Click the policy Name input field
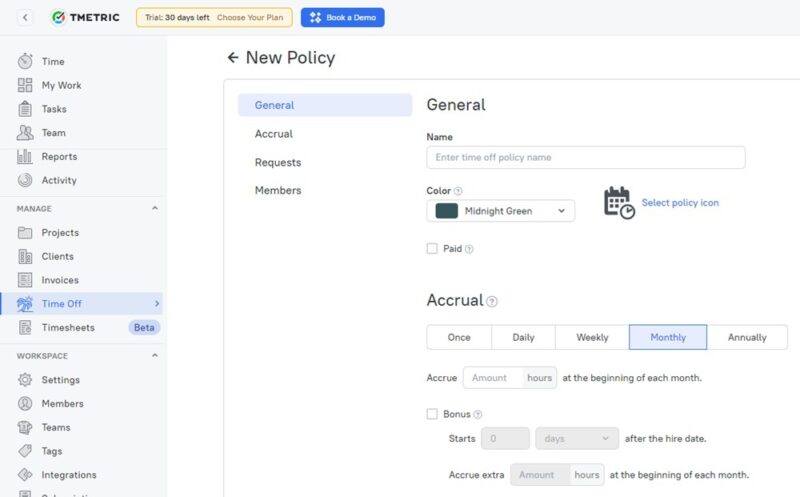 (585, 158)
